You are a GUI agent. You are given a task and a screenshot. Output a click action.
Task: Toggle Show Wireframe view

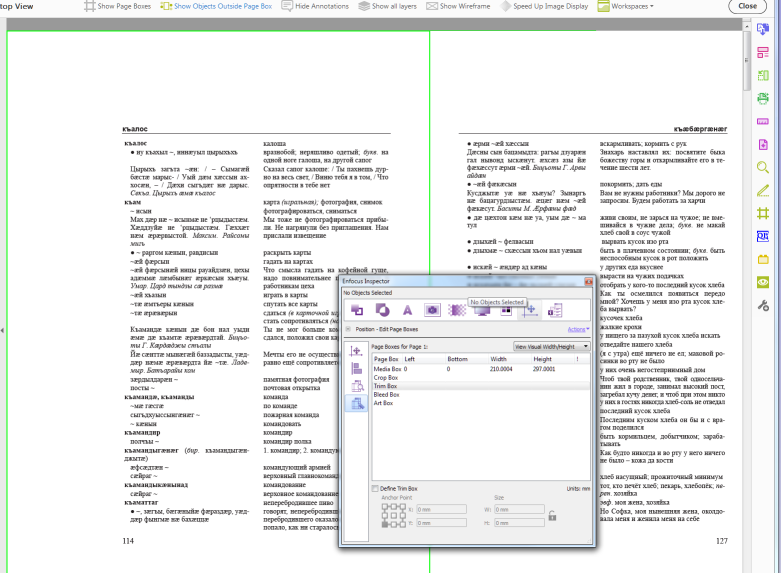pyautogui.click(x=458, y=6)
